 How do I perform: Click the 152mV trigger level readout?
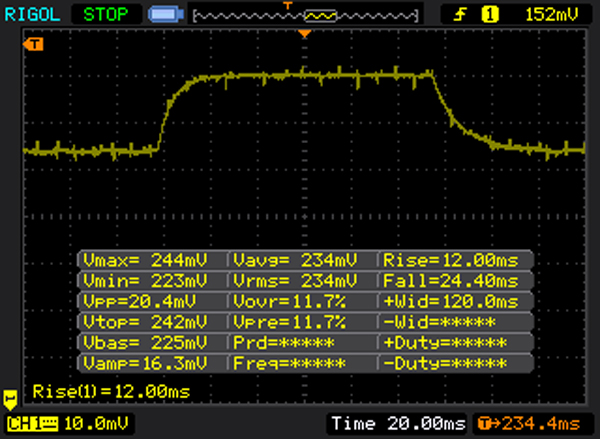point(551,15)
